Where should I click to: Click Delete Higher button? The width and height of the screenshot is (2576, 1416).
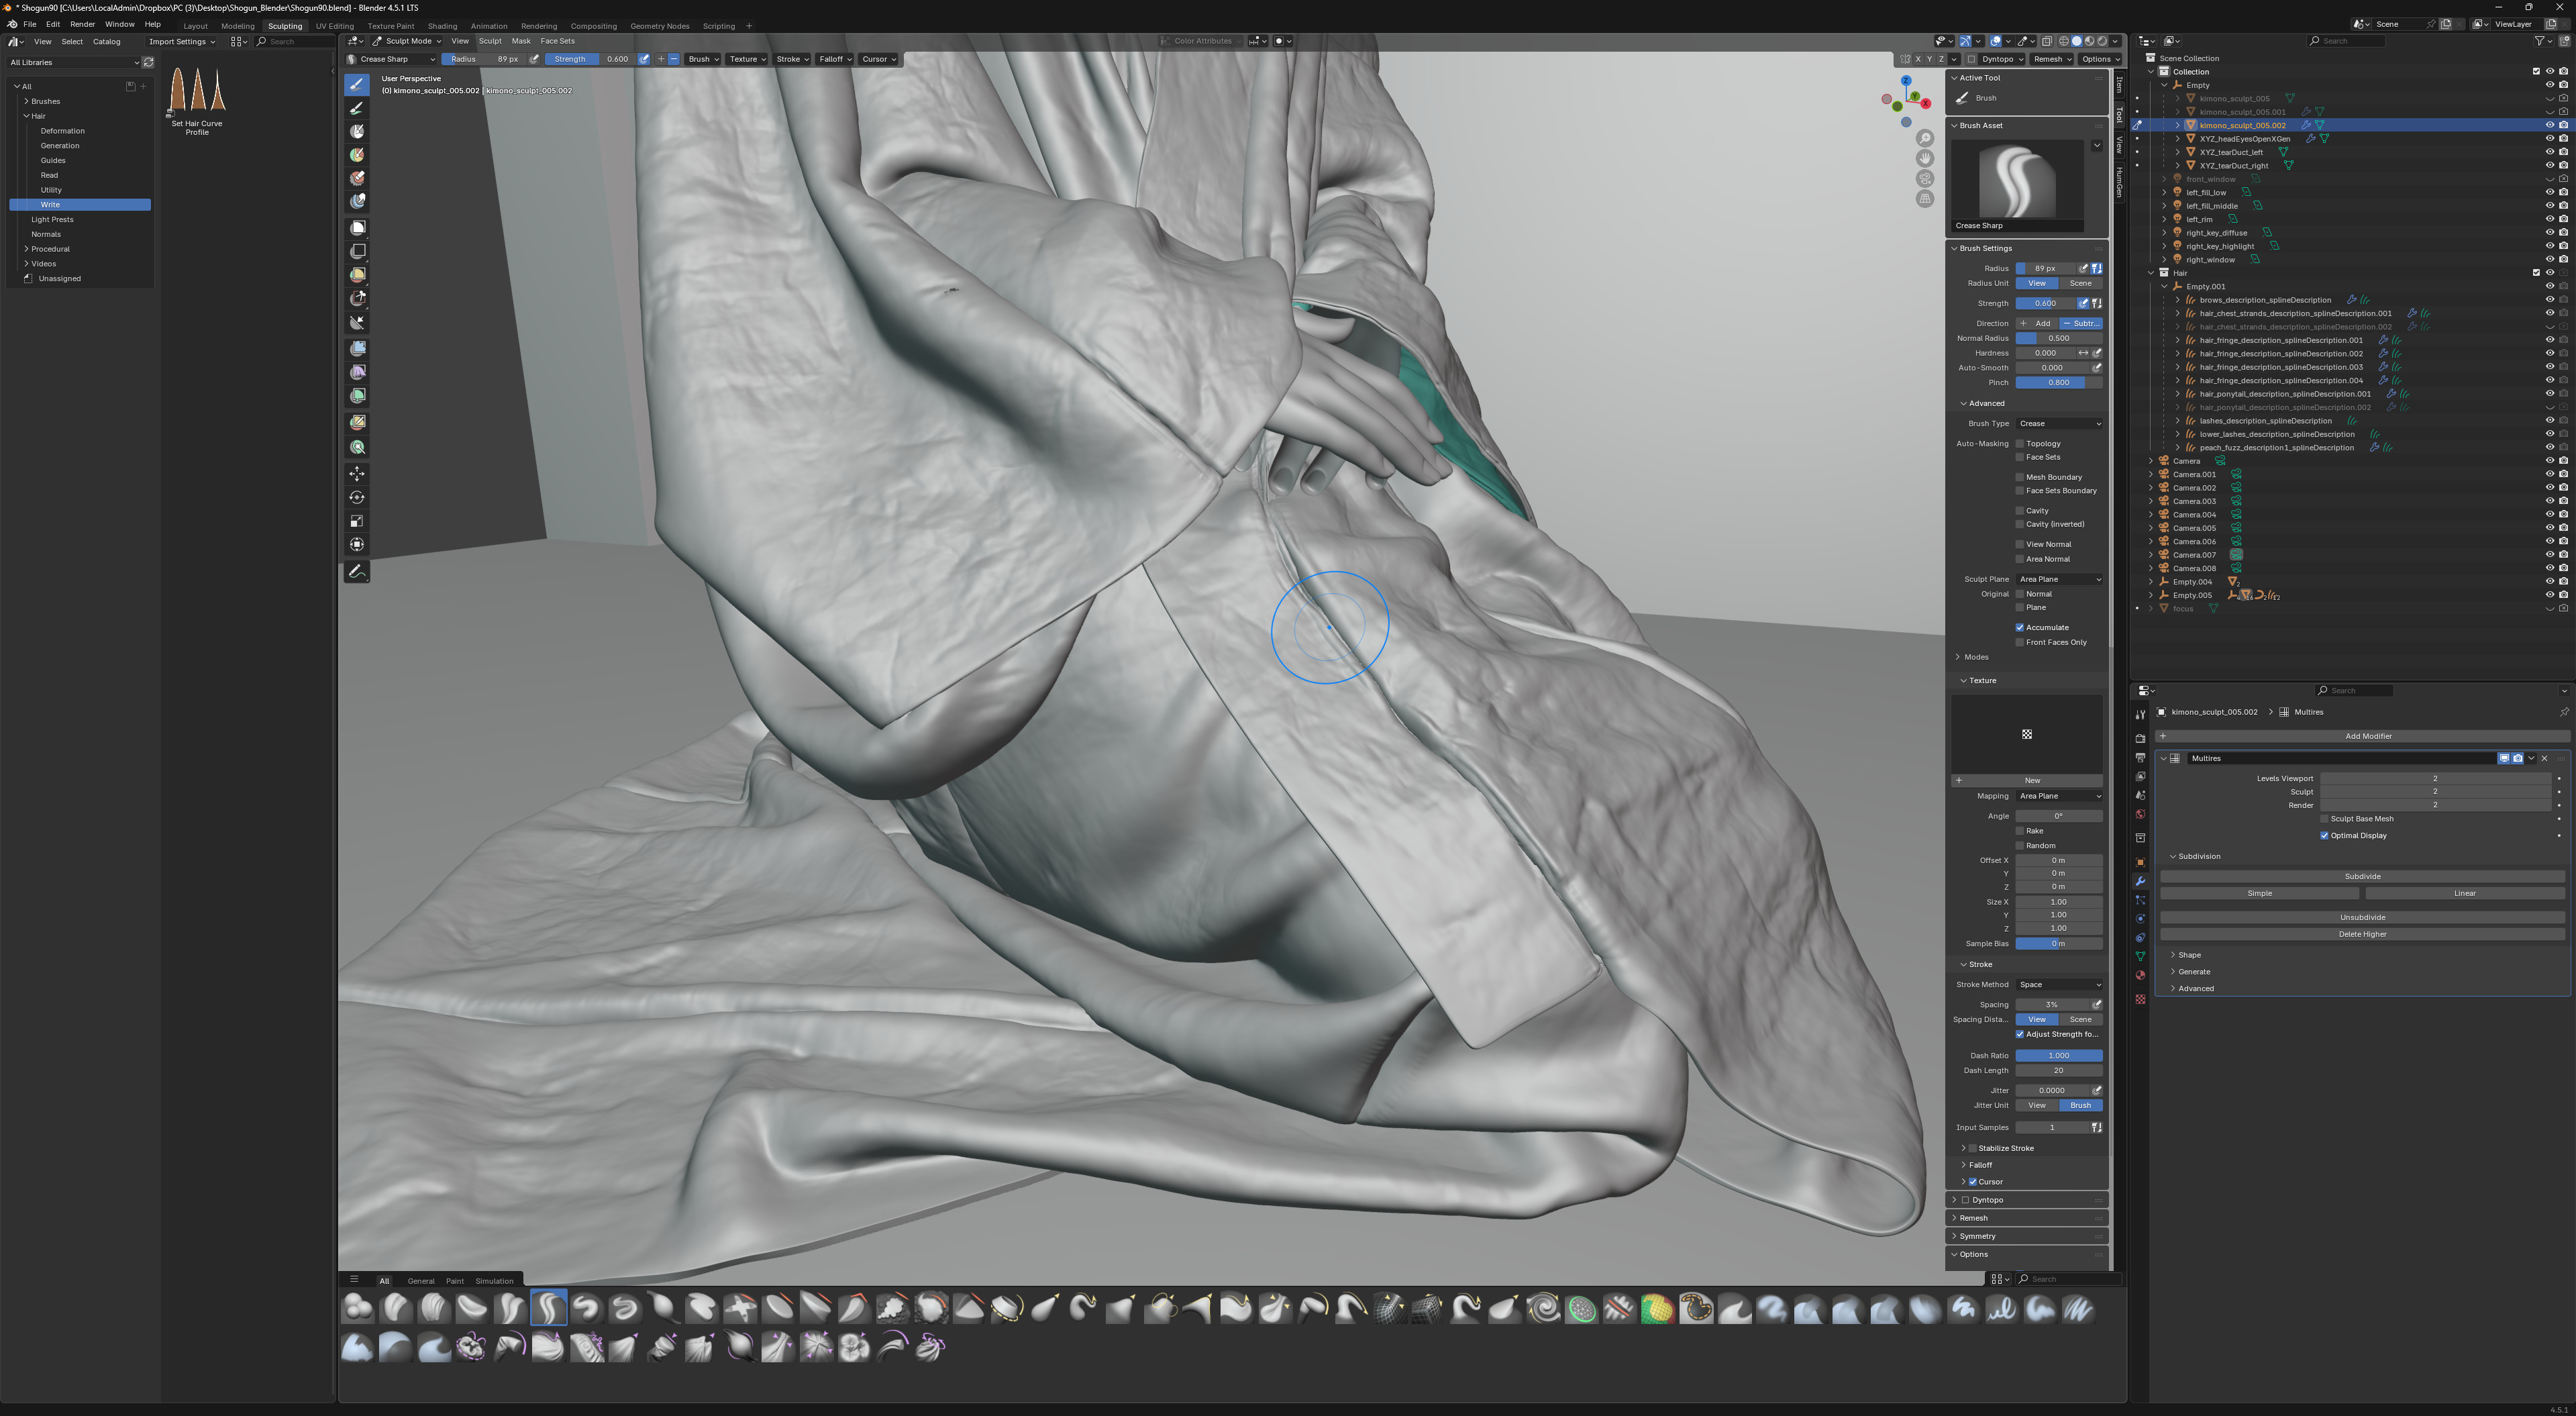tap(2362, 934)
